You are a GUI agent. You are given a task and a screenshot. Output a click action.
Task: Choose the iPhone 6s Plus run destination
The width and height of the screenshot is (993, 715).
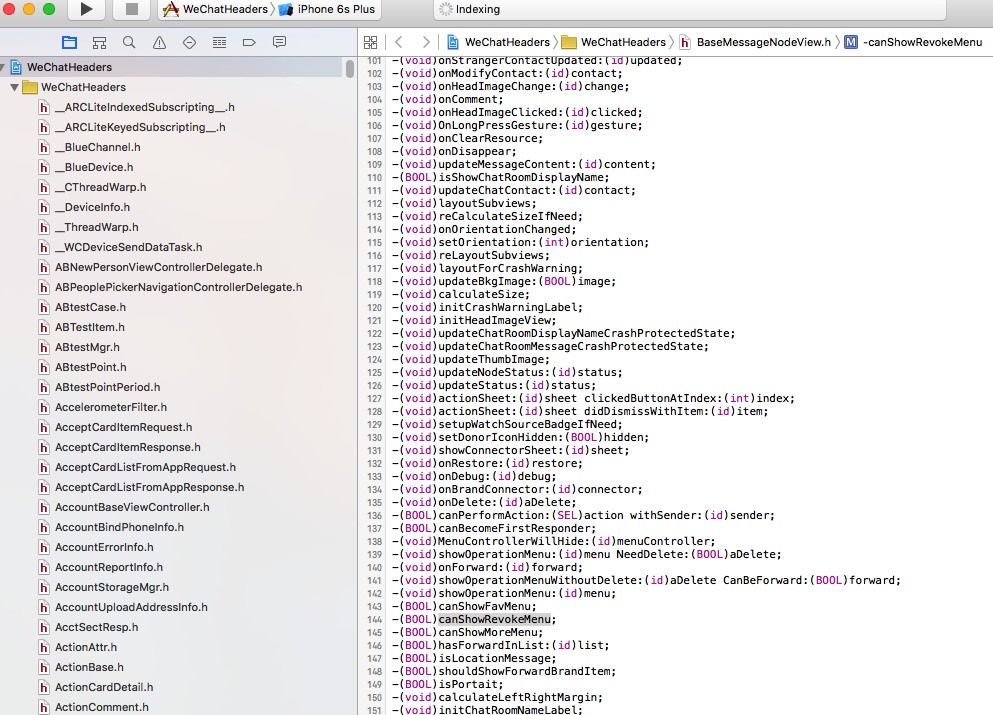tap(327, 9)
